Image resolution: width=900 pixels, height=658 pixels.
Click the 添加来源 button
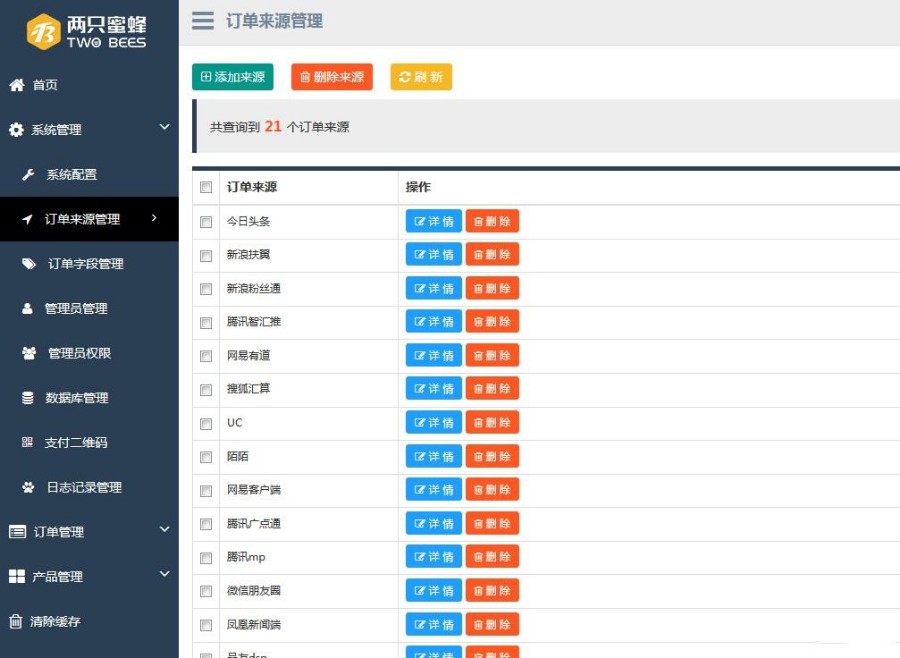click(231, 75)
